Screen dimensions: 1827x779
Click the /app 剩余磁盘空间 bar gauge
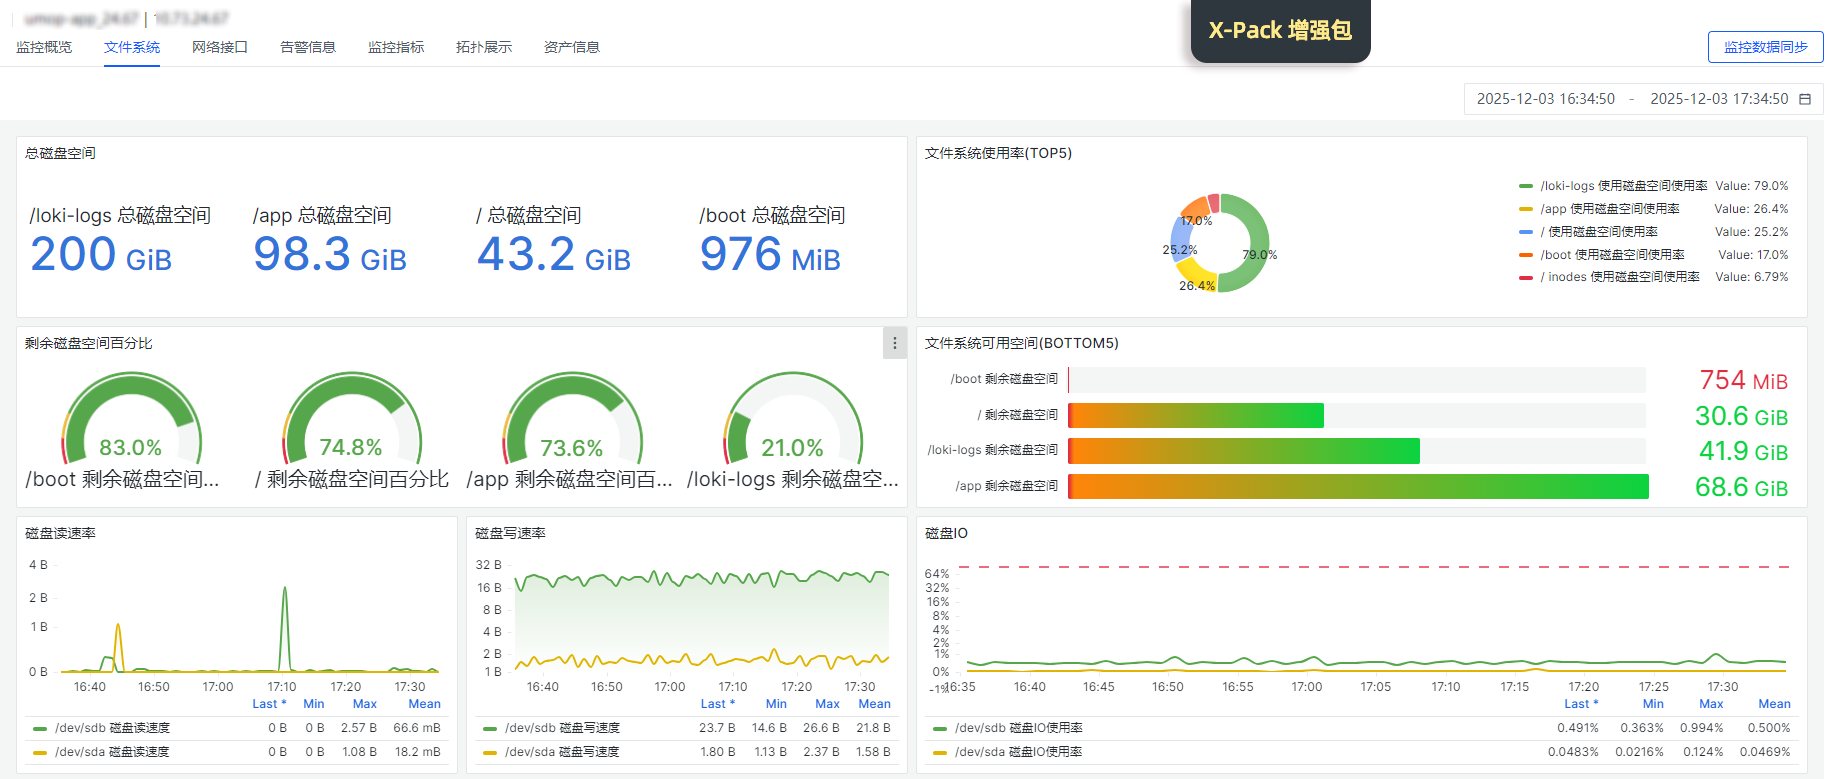click(x=1357, y=486)
